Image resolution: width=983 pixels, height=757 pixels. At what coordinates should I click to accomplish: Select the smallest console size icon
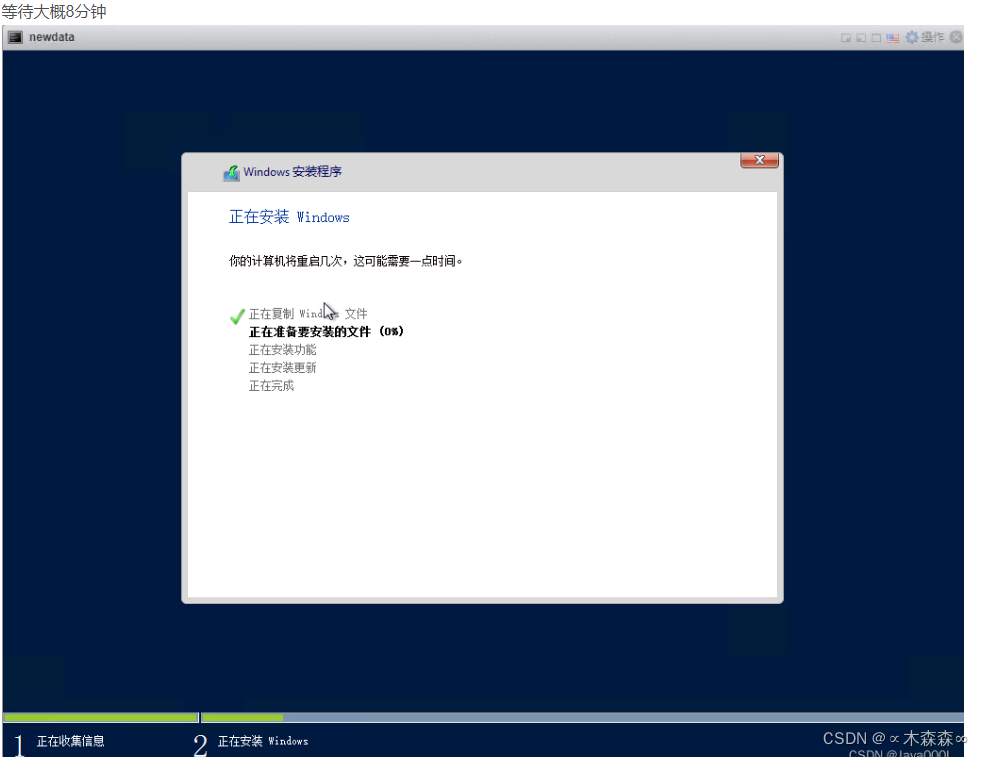[846, 38]
